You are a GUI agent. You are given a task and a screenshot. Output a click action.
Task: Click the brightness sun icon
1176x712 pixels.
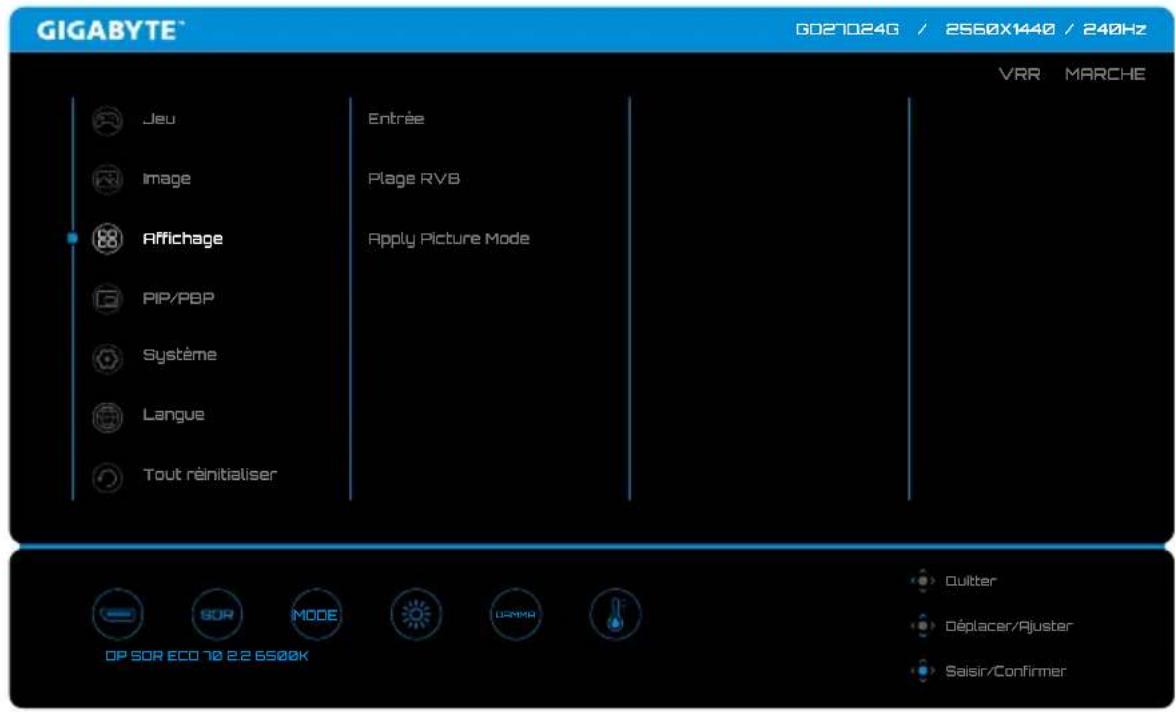tap(416, 614)
